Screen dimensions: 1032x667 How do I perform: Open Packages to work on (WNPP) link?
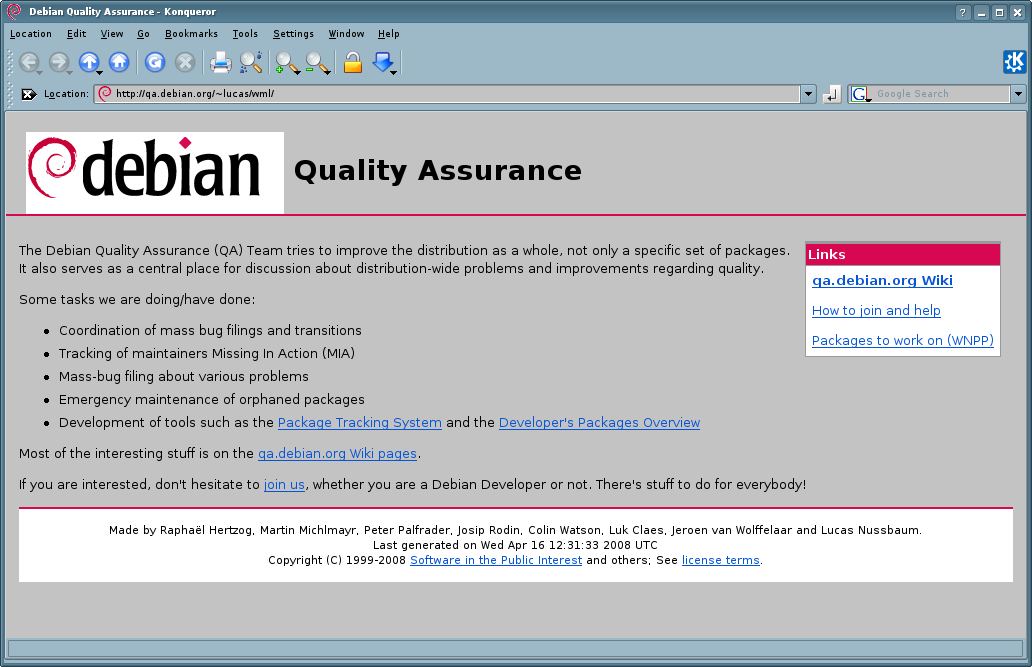coord(902,340)
